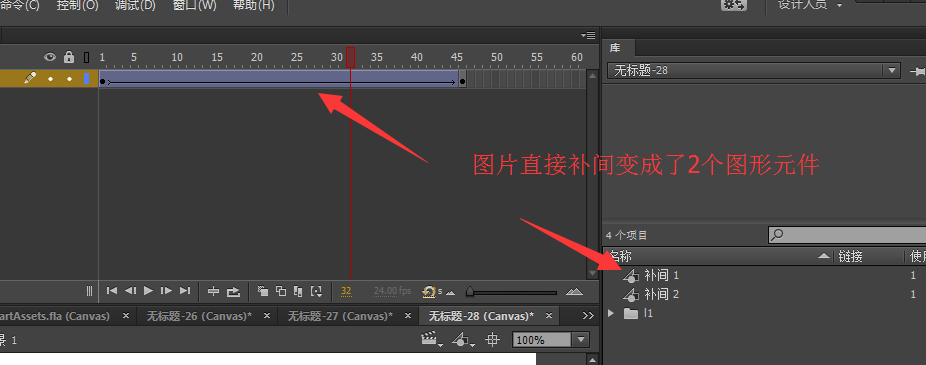Step forward one frame
Image resolution: width=926 pixels, height=365 pixels.
pos(167,291)
